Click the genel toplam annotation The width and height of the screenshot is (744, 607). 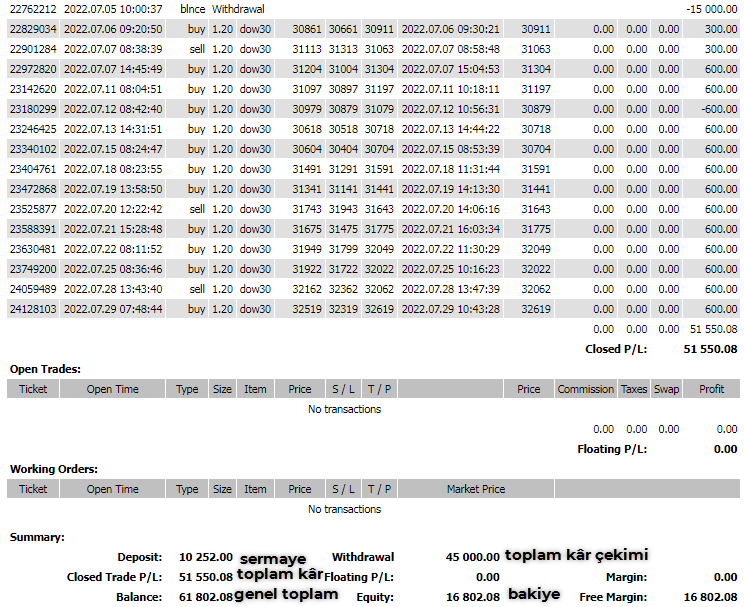(x=286, y=594)
